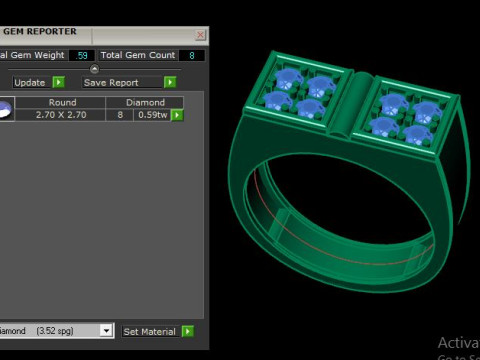Click the Save Report button
480x360 pixels.
(123, 82)
